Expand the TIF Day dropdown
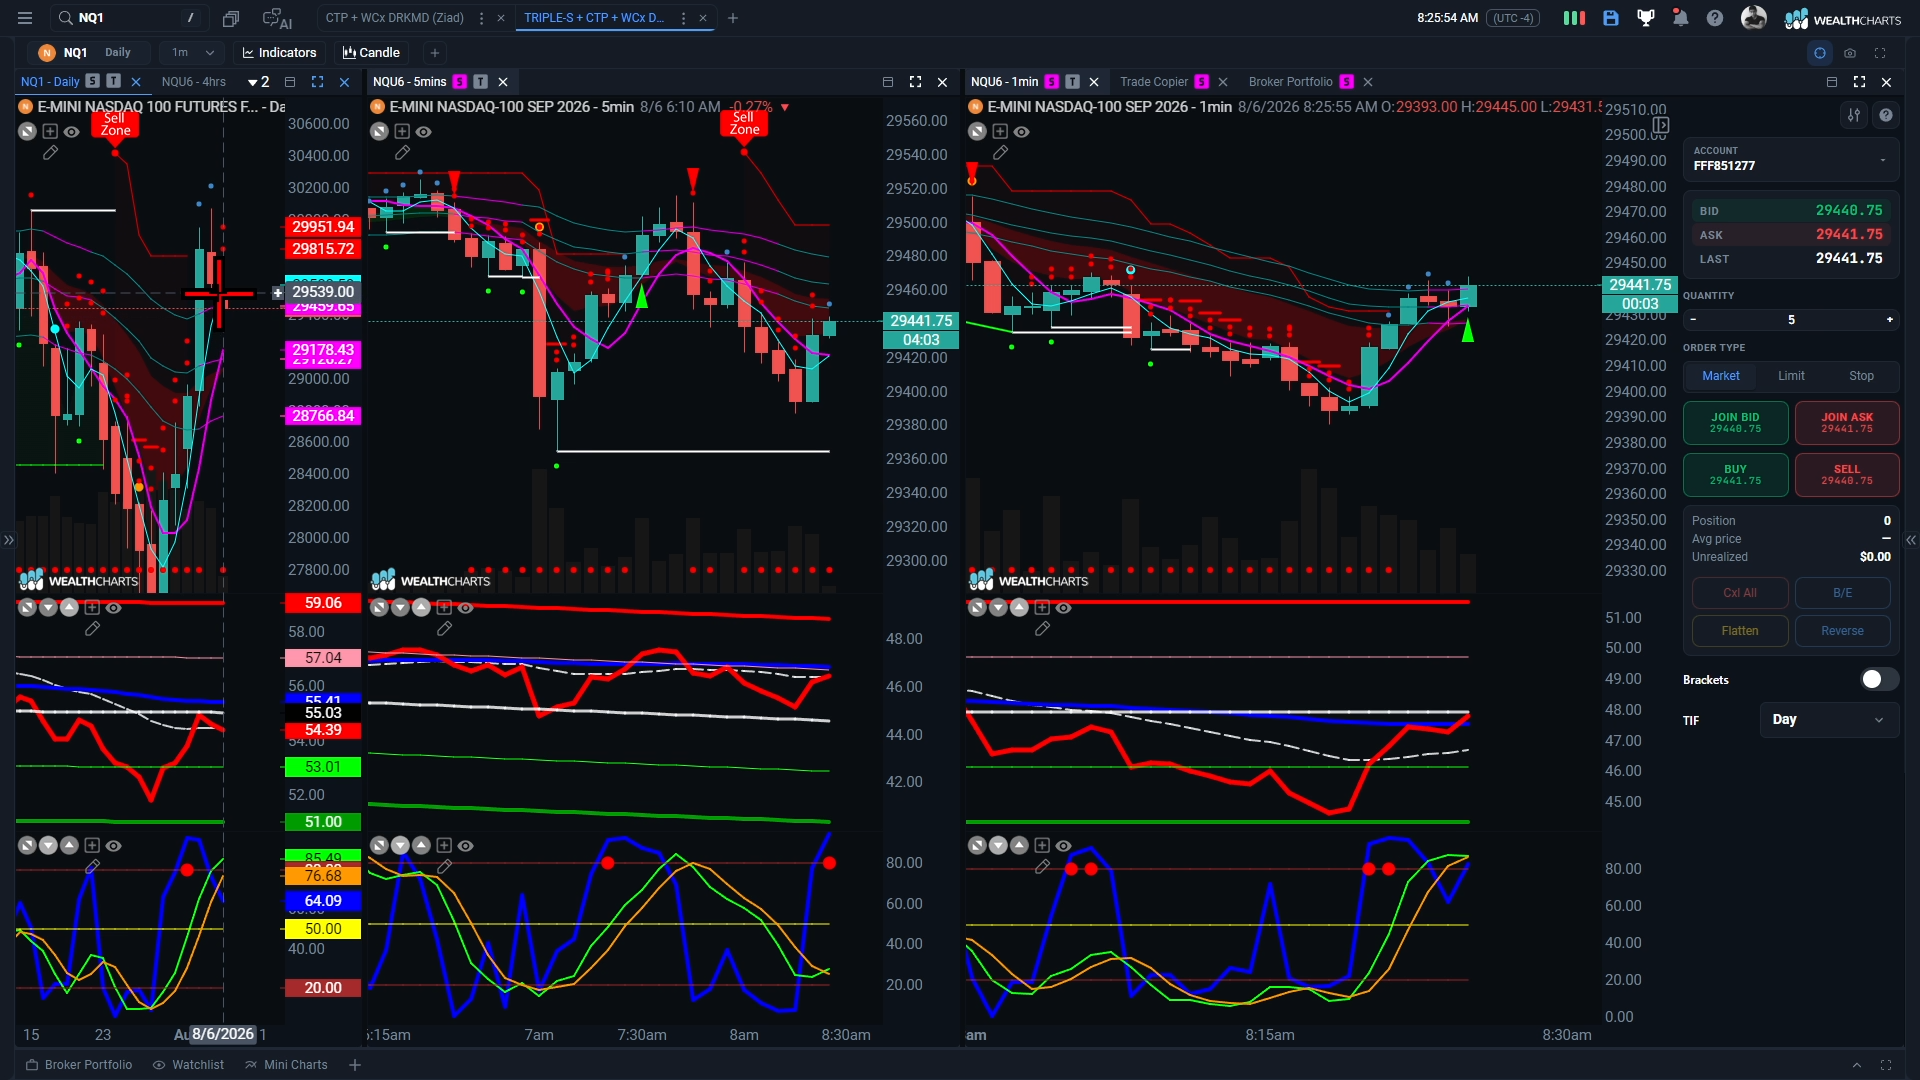The image size is (1920, 1080). point(1828,720)
